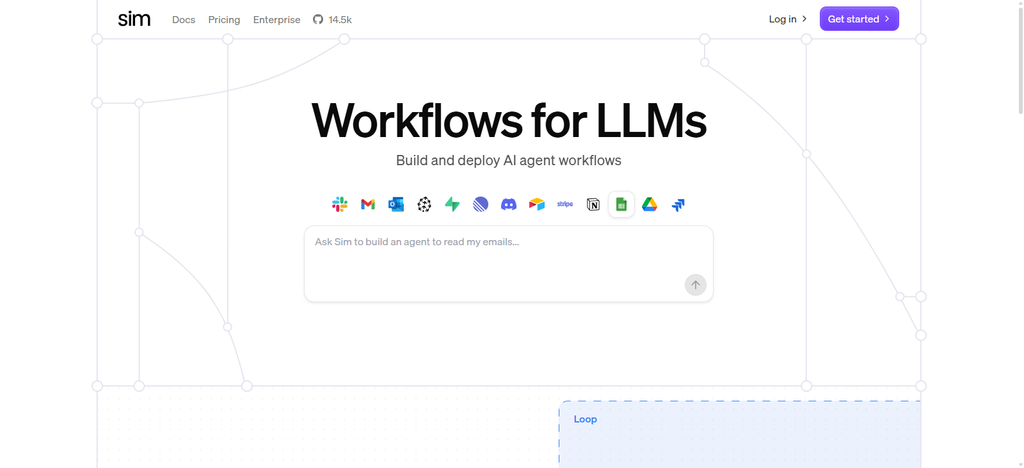The height and width of the screenshot is (468, 1024).
Task: Pick the Outlook integration icon
Action: (396, 204)
